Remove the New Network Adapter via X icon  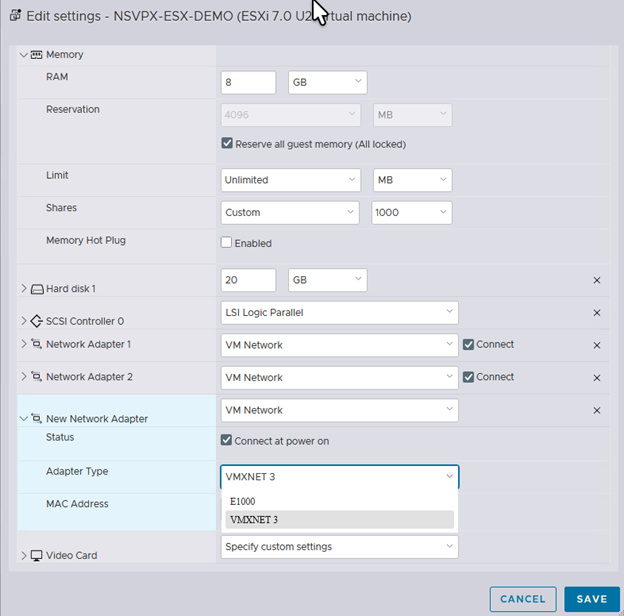pyautogui.click(x=597, y=411)
